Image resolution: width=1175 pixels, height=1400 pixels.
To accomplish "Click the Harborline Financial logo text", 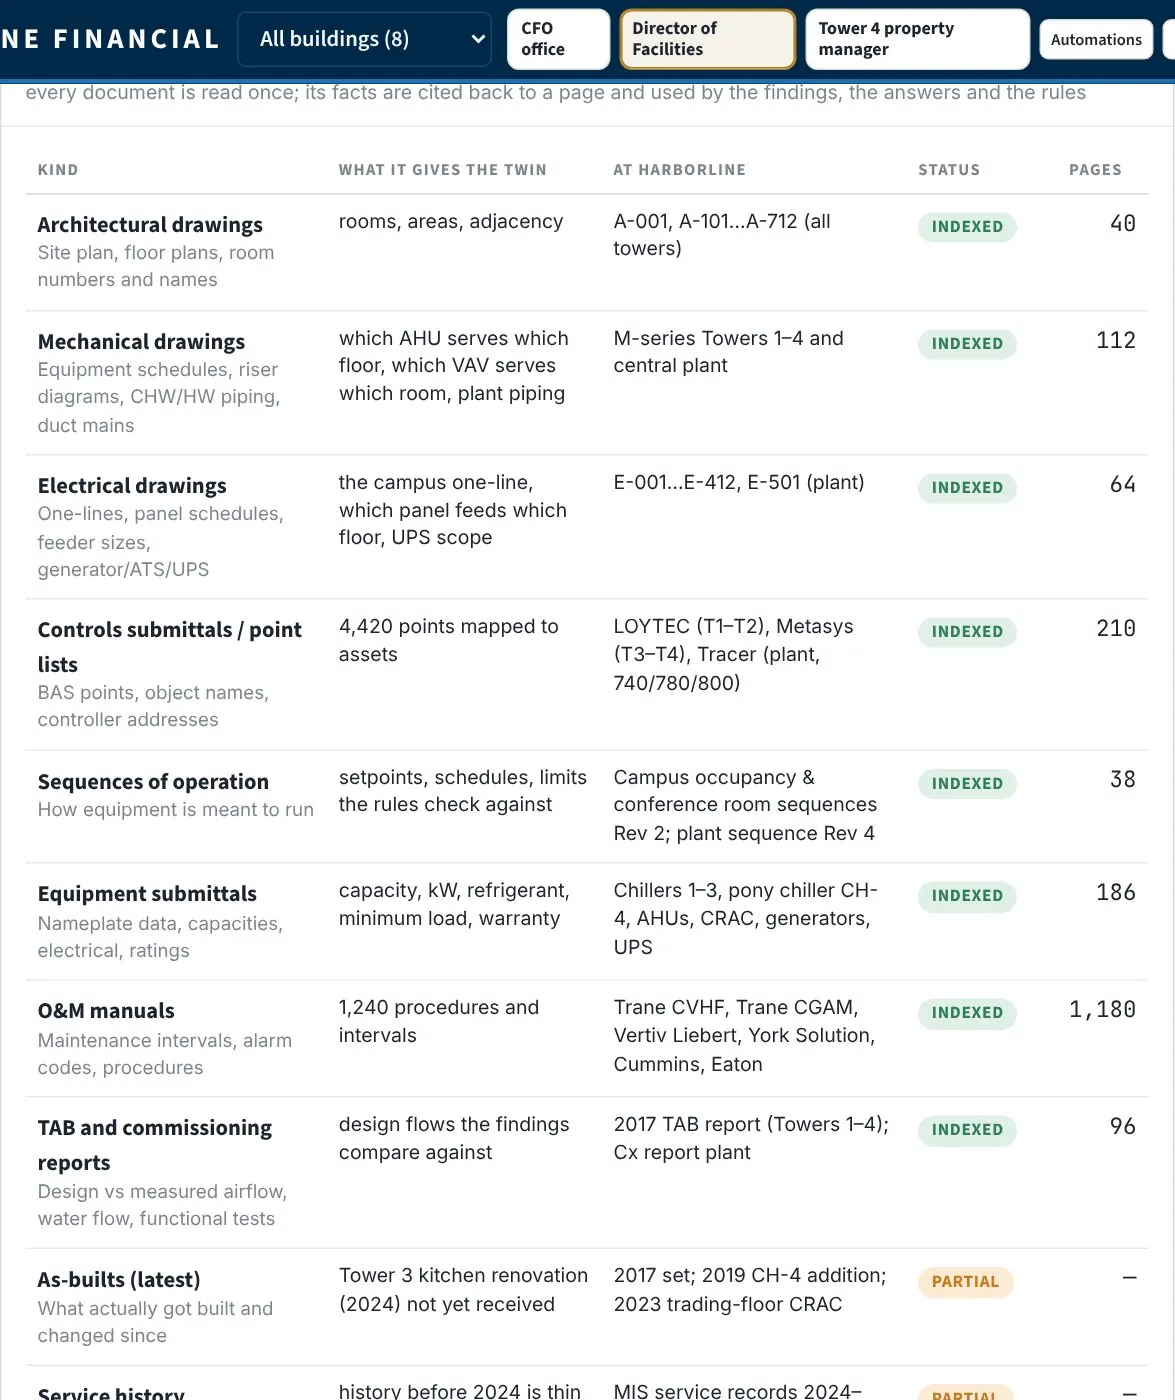I will click(x=110, y=39).
